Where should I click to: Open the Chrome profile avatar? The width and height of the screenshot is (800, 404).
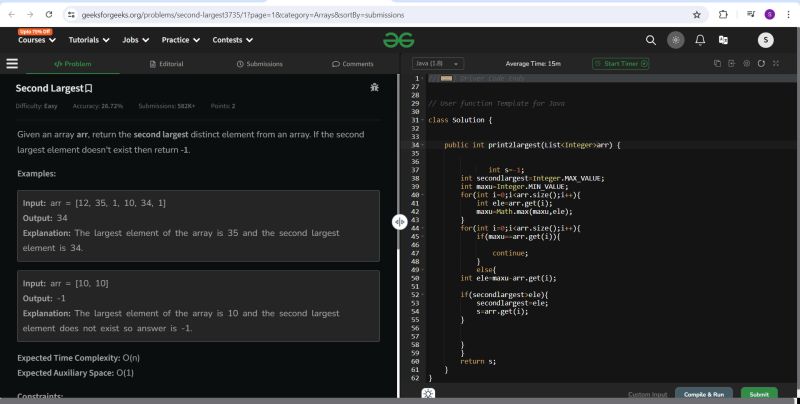(769, 14)
